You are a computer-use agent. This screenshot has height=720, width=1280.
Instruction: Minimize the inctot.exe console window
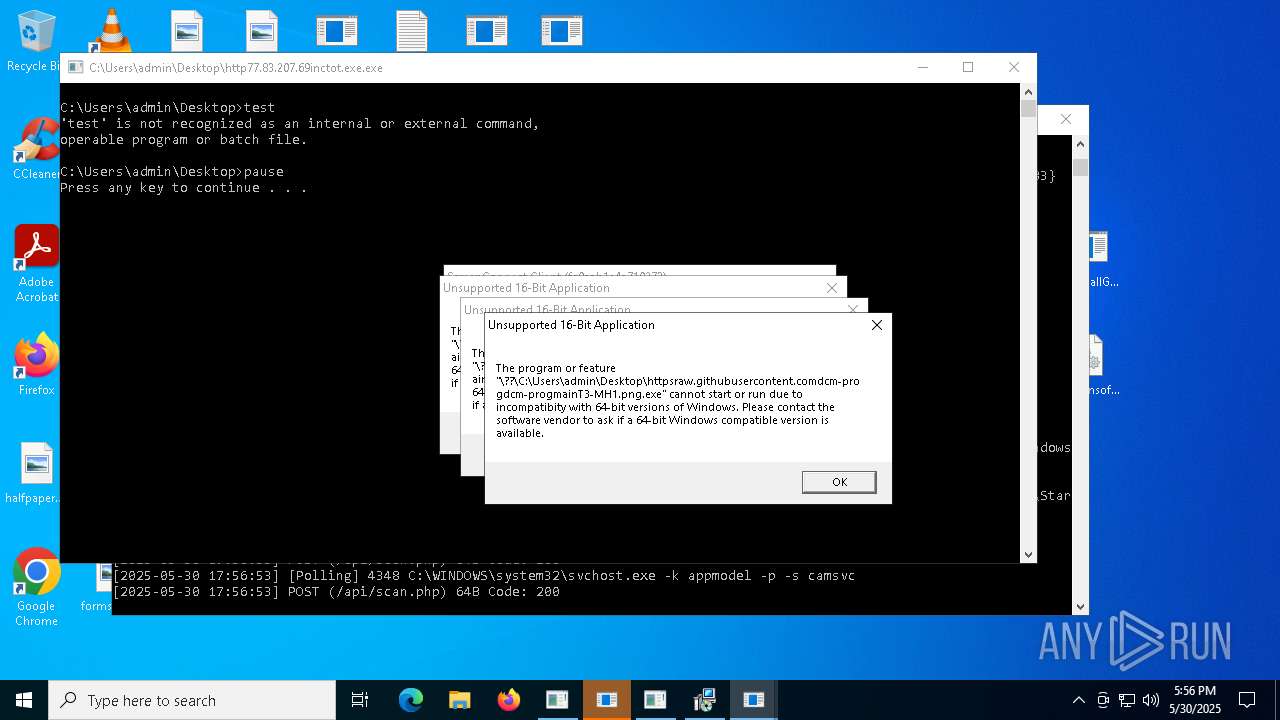click(923, 67)
